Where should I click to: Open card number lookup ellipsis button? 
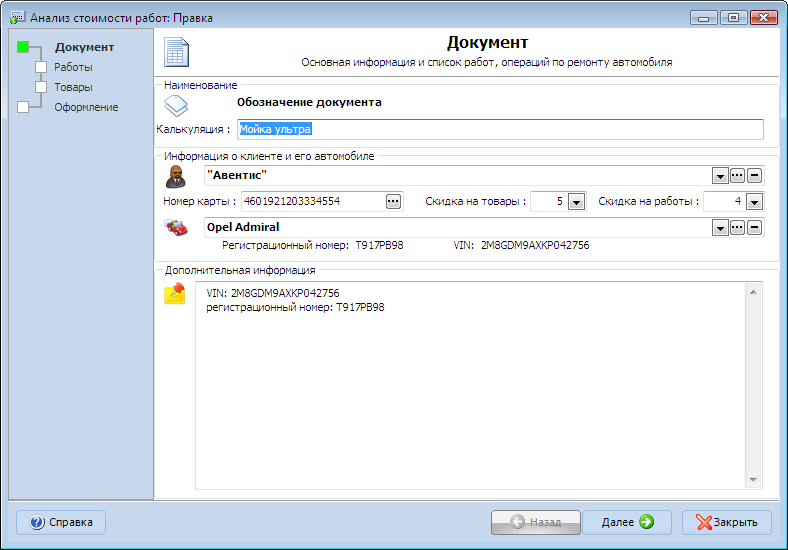coord(393,202)
